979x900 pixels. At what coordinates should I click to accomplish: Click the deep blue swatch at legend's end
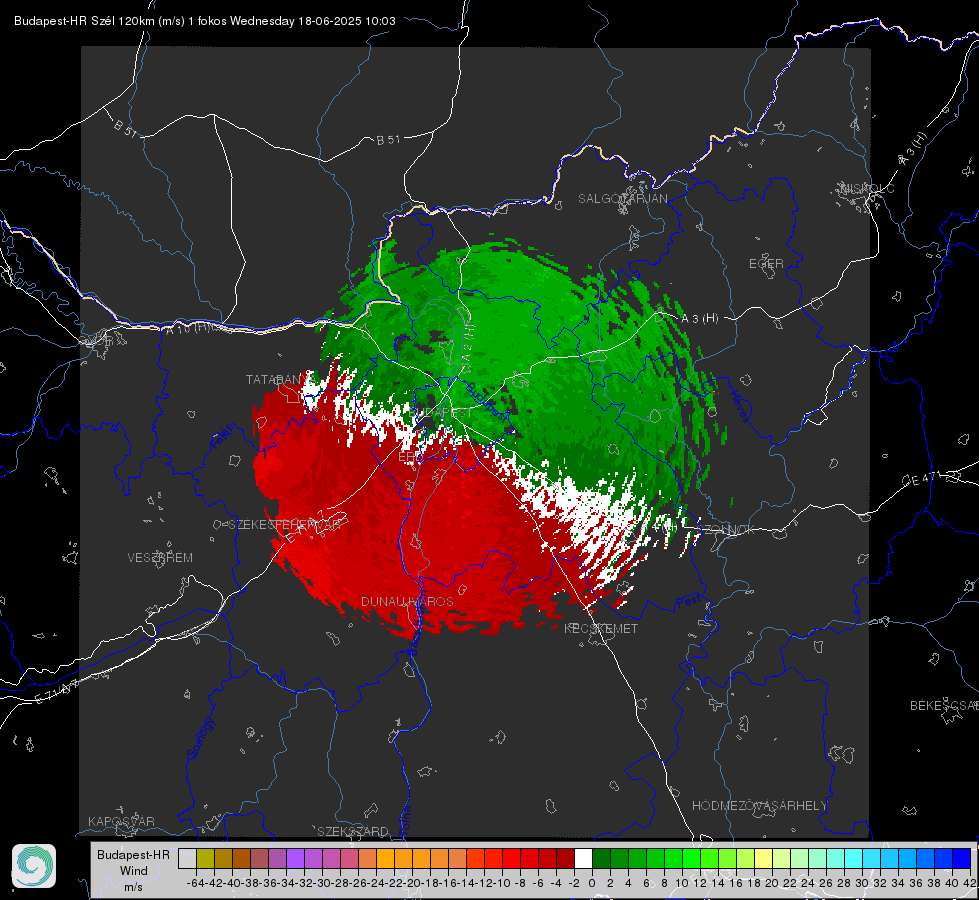(962, 859)
